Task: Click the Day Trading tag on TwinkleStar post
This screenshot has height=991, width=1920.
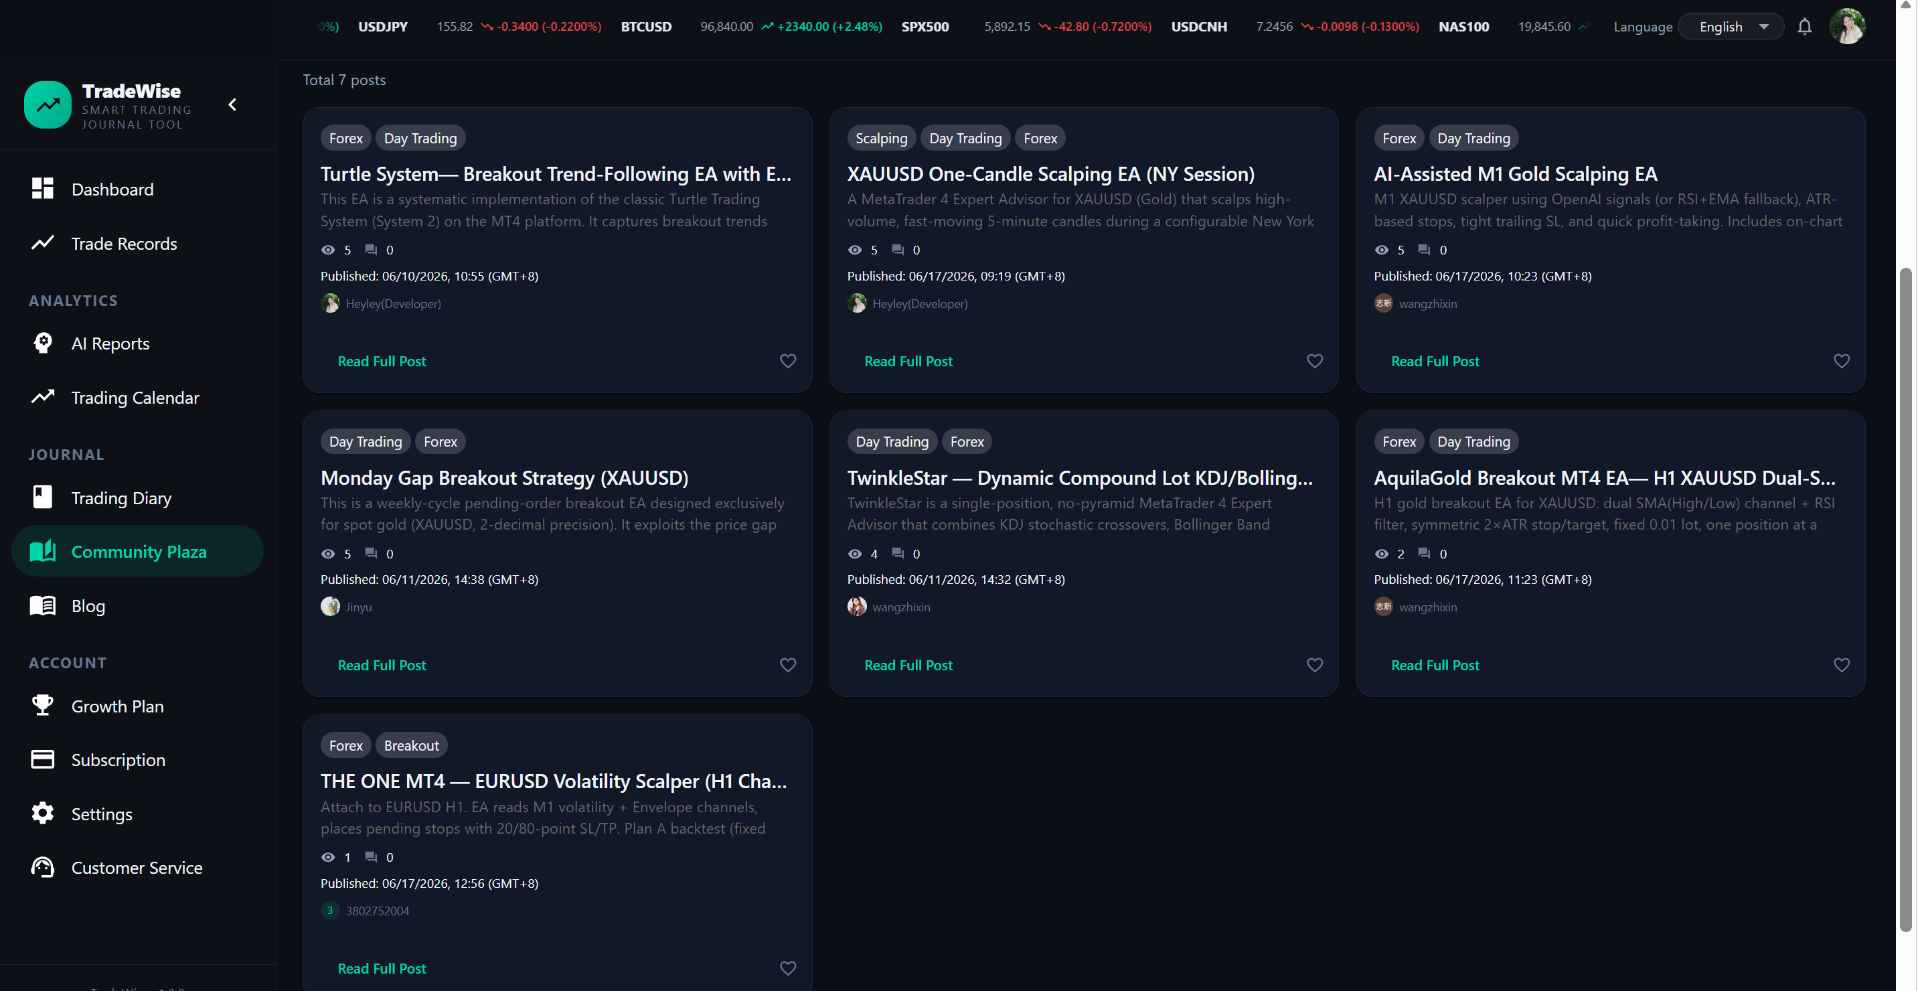Action: [x=892, y=441]
